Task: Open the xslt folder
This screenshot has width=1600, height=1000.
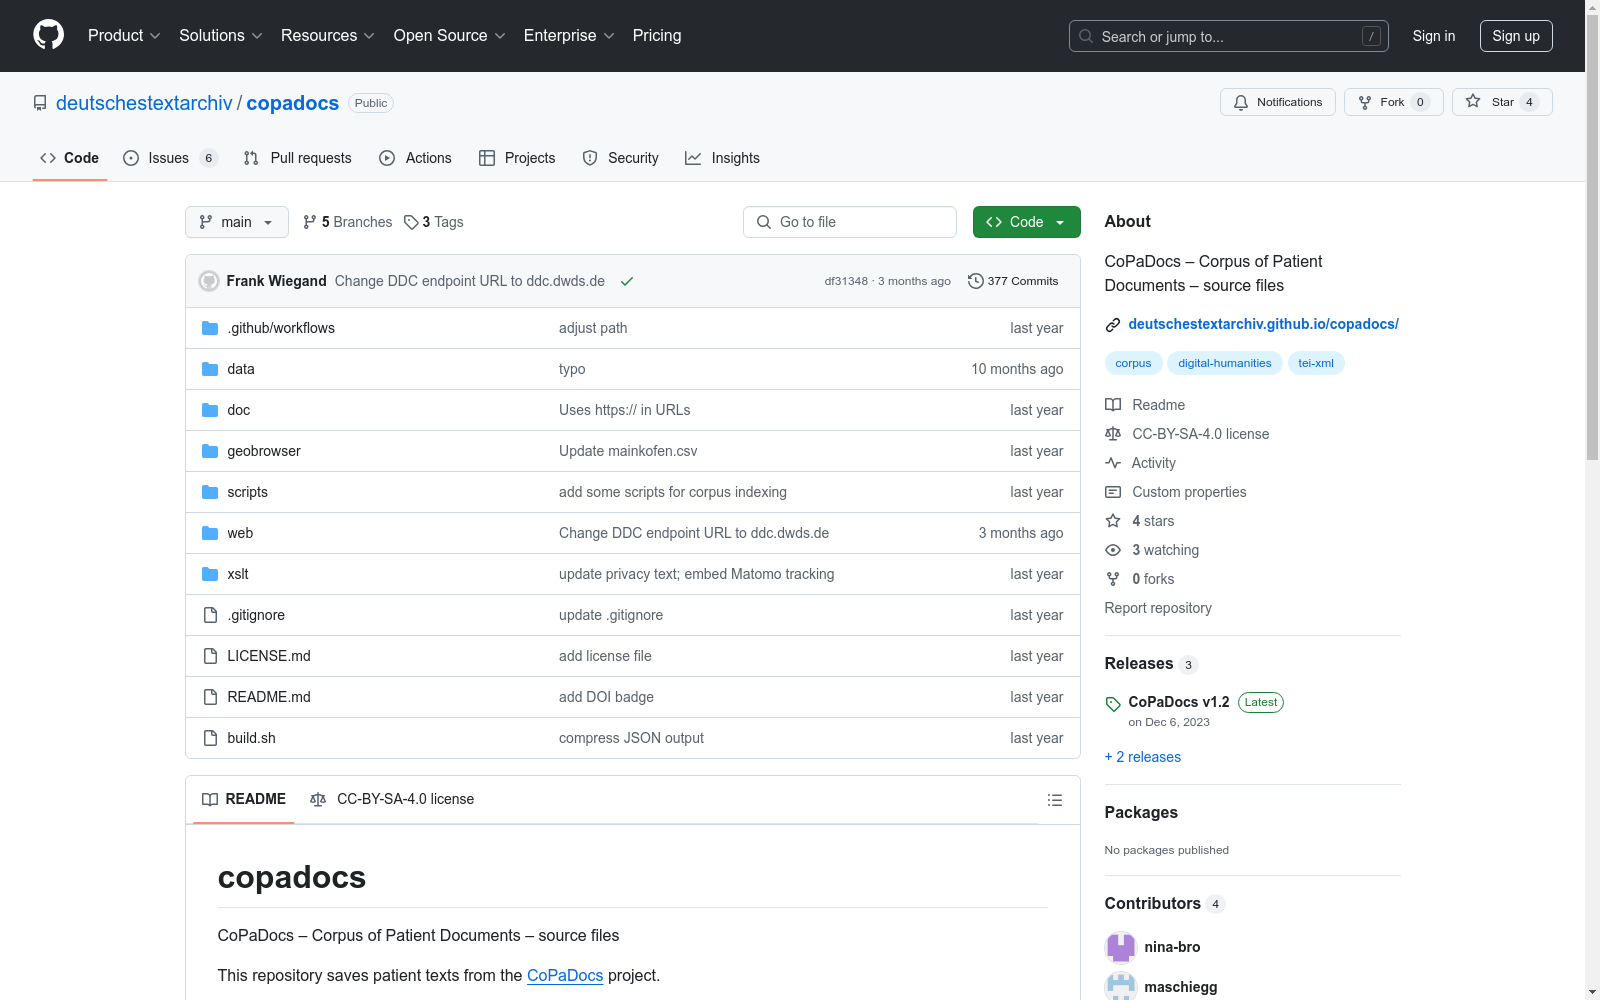Action: (238, 574)
